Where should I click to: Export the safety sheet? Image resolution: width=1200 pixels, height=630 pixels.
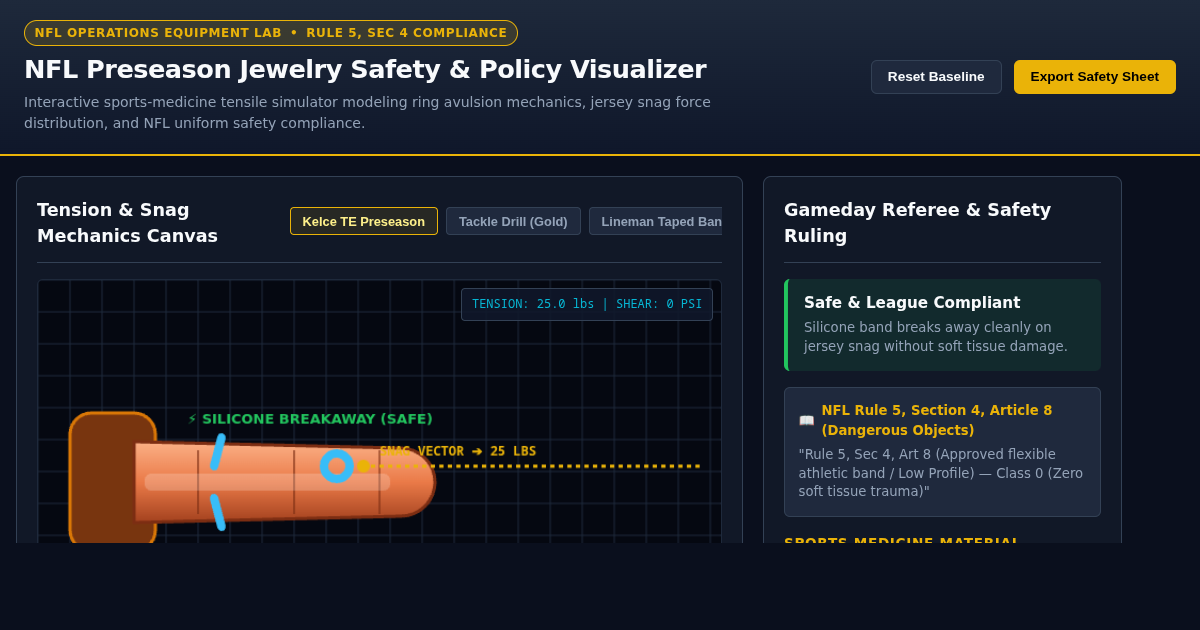tap(1094, 77)
